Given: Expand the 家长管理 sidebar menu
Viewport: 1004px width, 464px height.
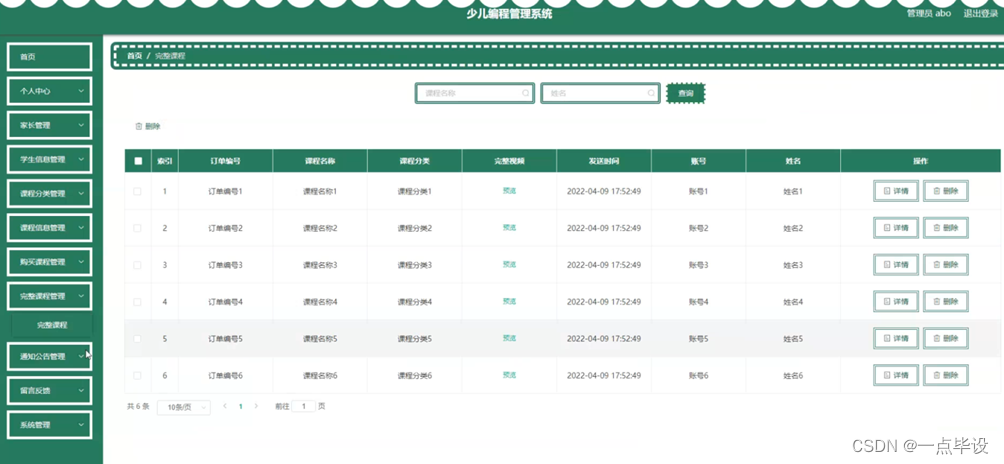Looking at the screenshot, I should (x=49, y=125).
